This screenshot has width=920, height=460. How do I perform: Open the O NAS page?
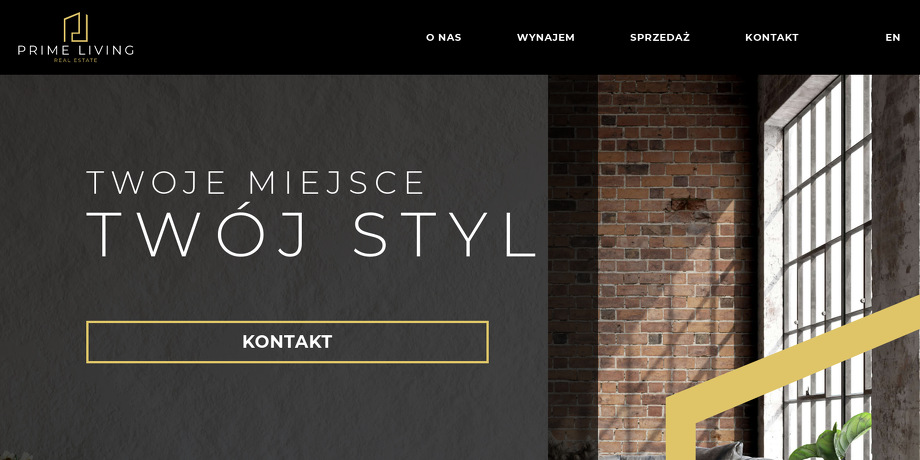point(444,38)
